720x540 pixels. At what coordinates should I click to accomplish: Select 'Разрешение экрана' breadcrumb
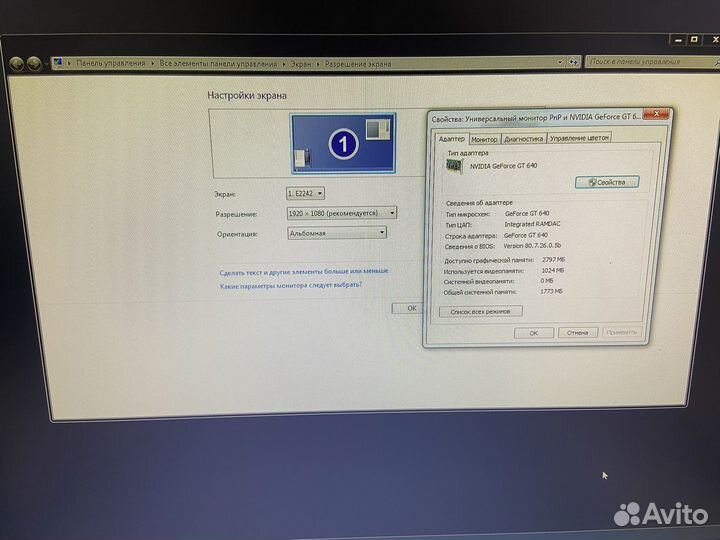[x=358, y=64]
